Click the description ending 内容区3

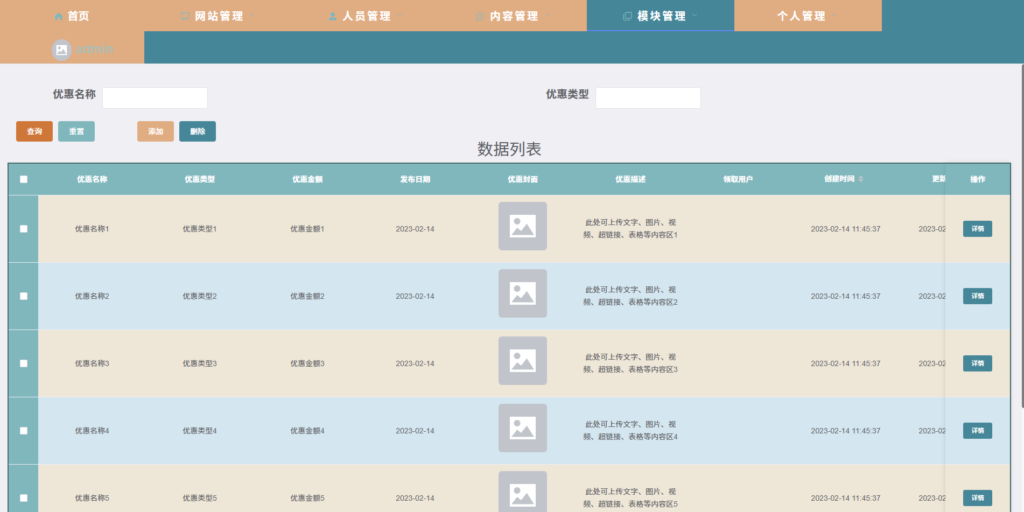coord(630,363)
